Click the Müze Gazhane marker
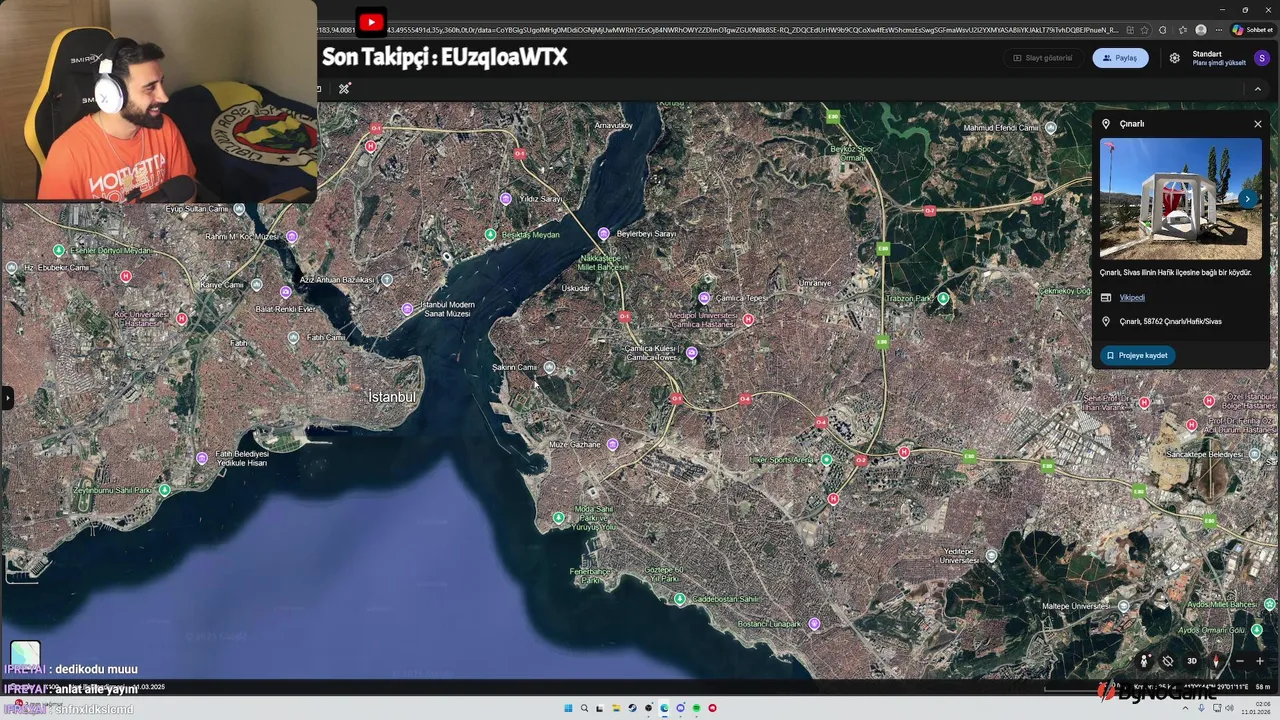The width and height of the screenshot is (1280, 720). (x=612, y=445)
